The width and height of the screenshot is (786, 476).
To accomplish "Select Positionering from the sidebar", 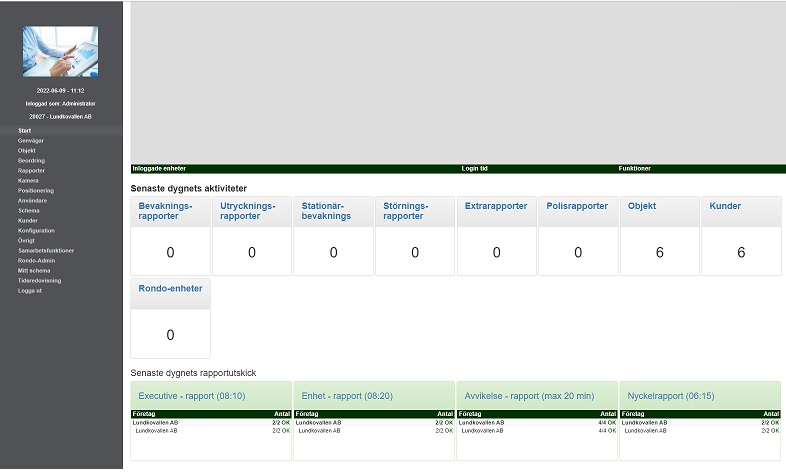I will (36, 190).
